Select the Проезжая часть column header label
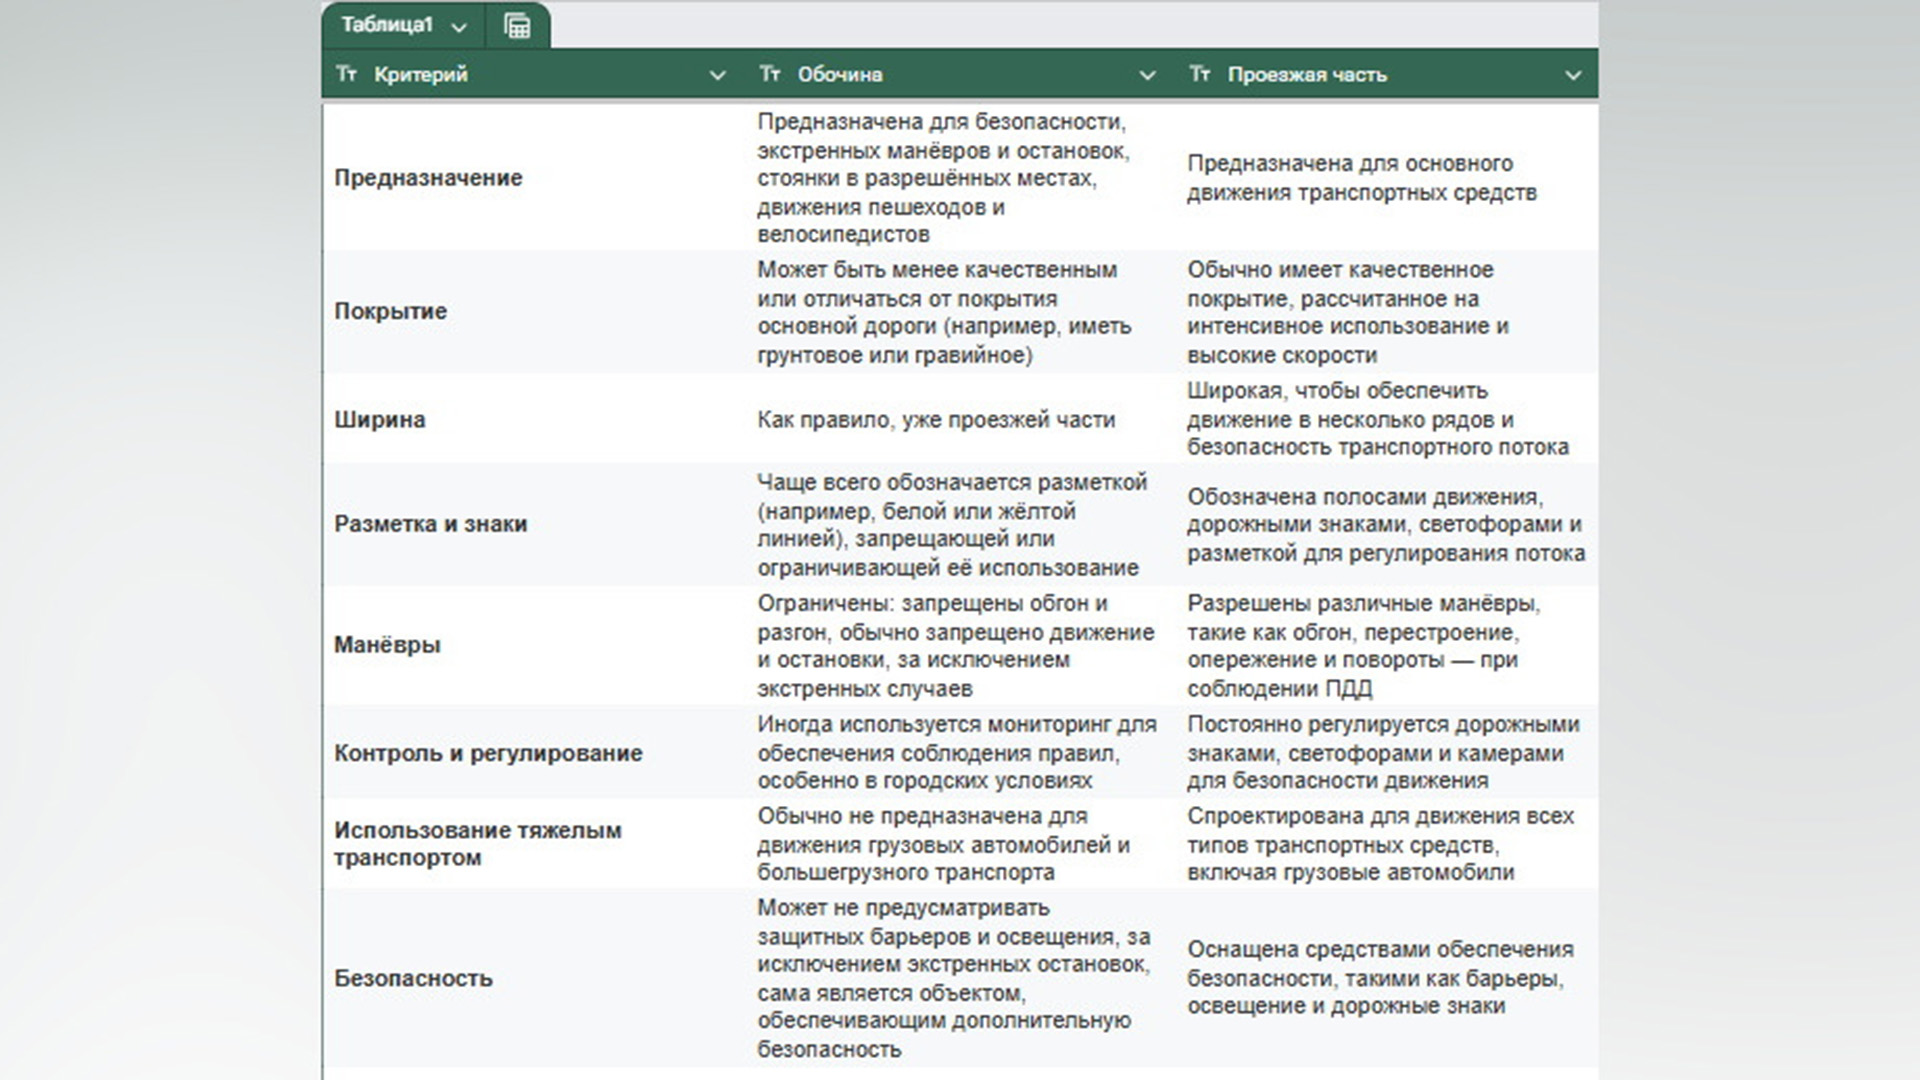 (x=1306, y=75)
